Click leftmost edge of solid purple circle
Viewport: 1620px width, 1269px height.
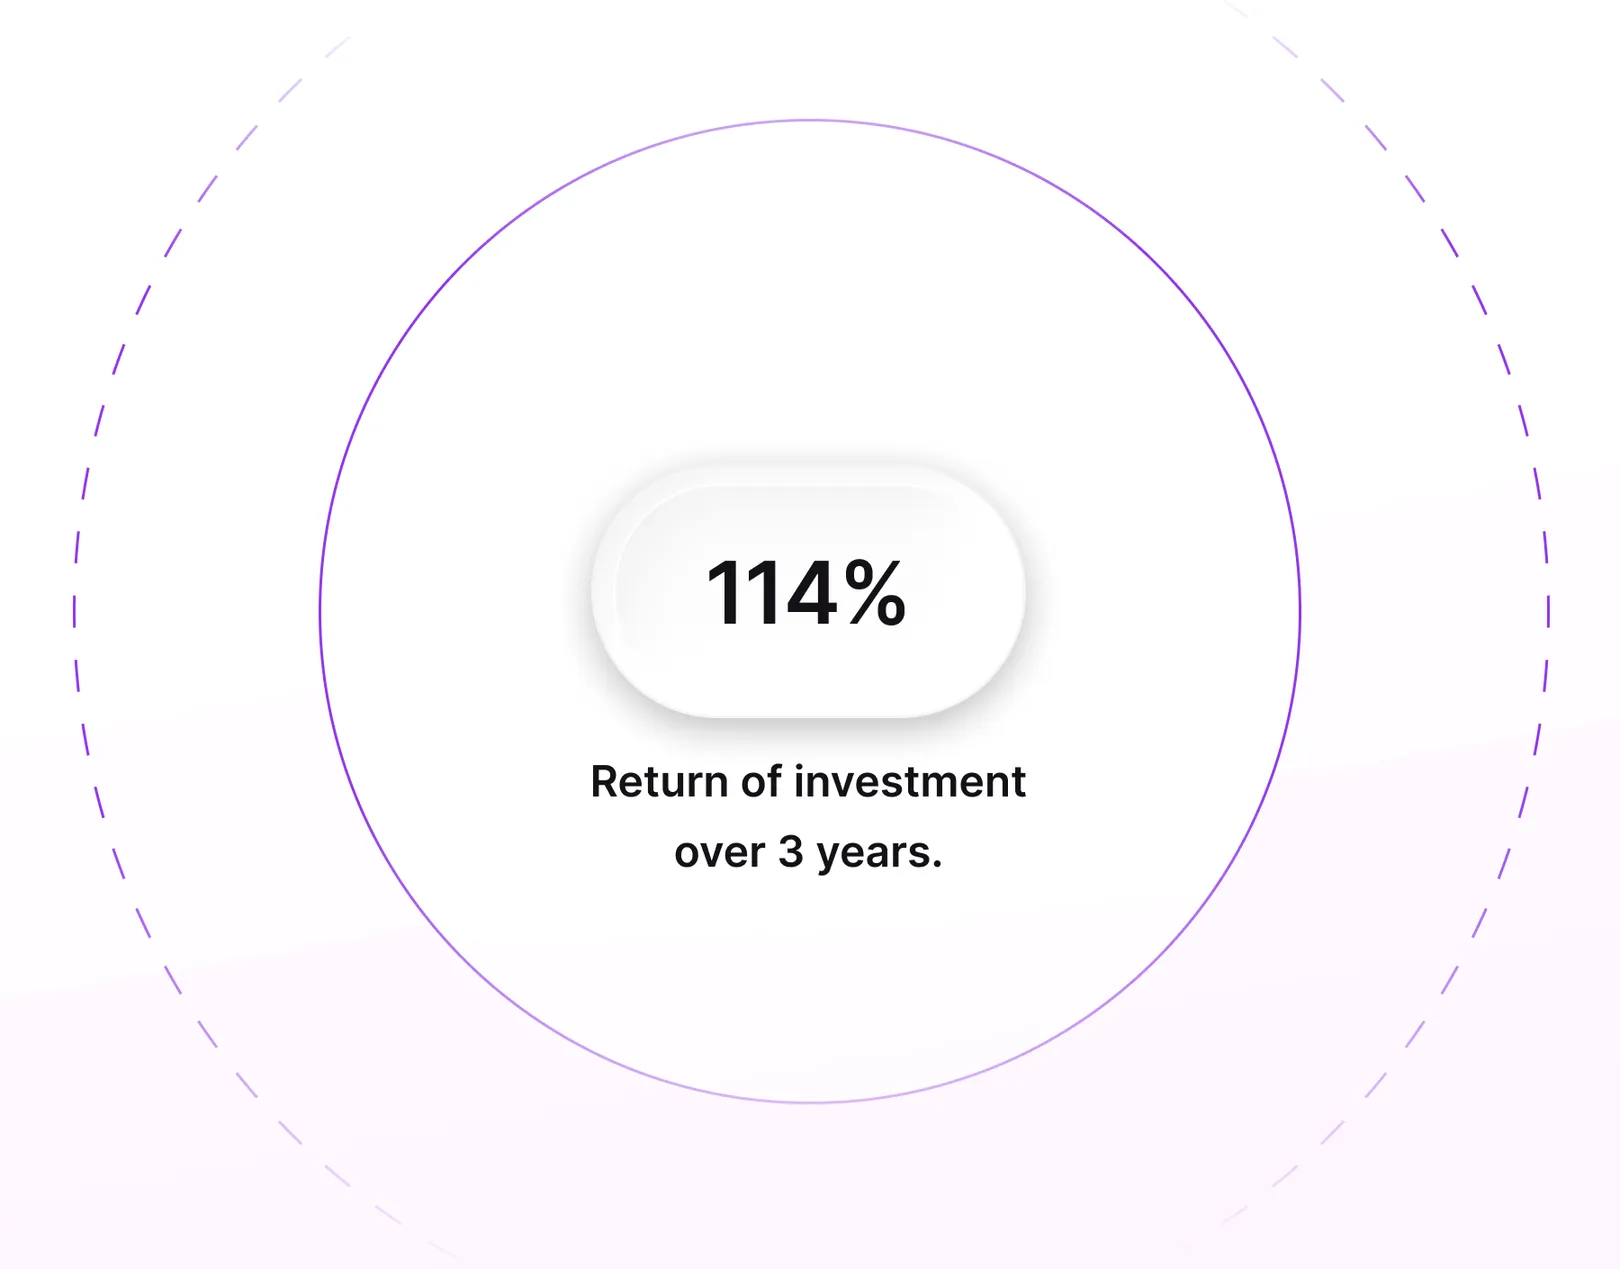pyautogui.click(x=320, y=611)
